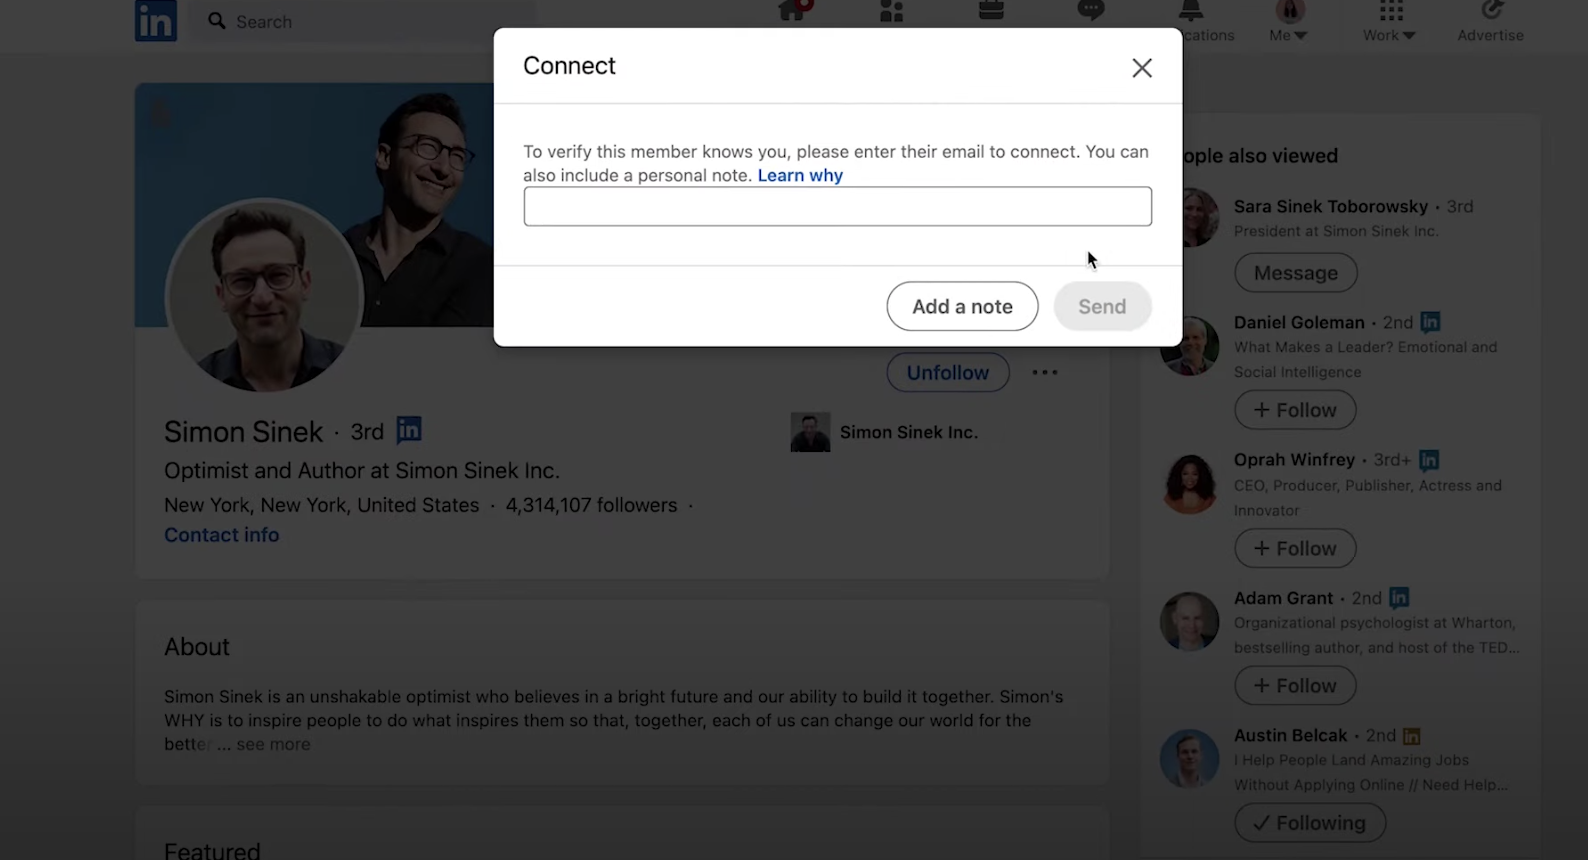Open Sara Sinek Toborowsky's profile name

pos(1330,206)
